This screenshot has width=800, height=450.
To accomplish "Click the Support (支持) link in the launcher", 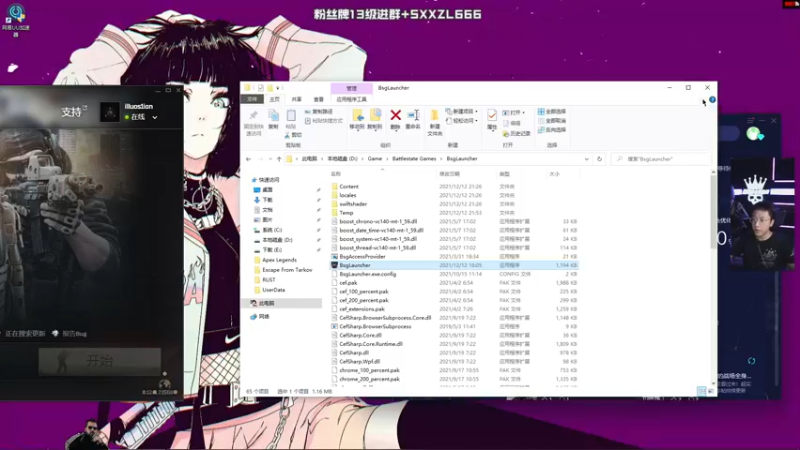I will click(x=72, y=112).
